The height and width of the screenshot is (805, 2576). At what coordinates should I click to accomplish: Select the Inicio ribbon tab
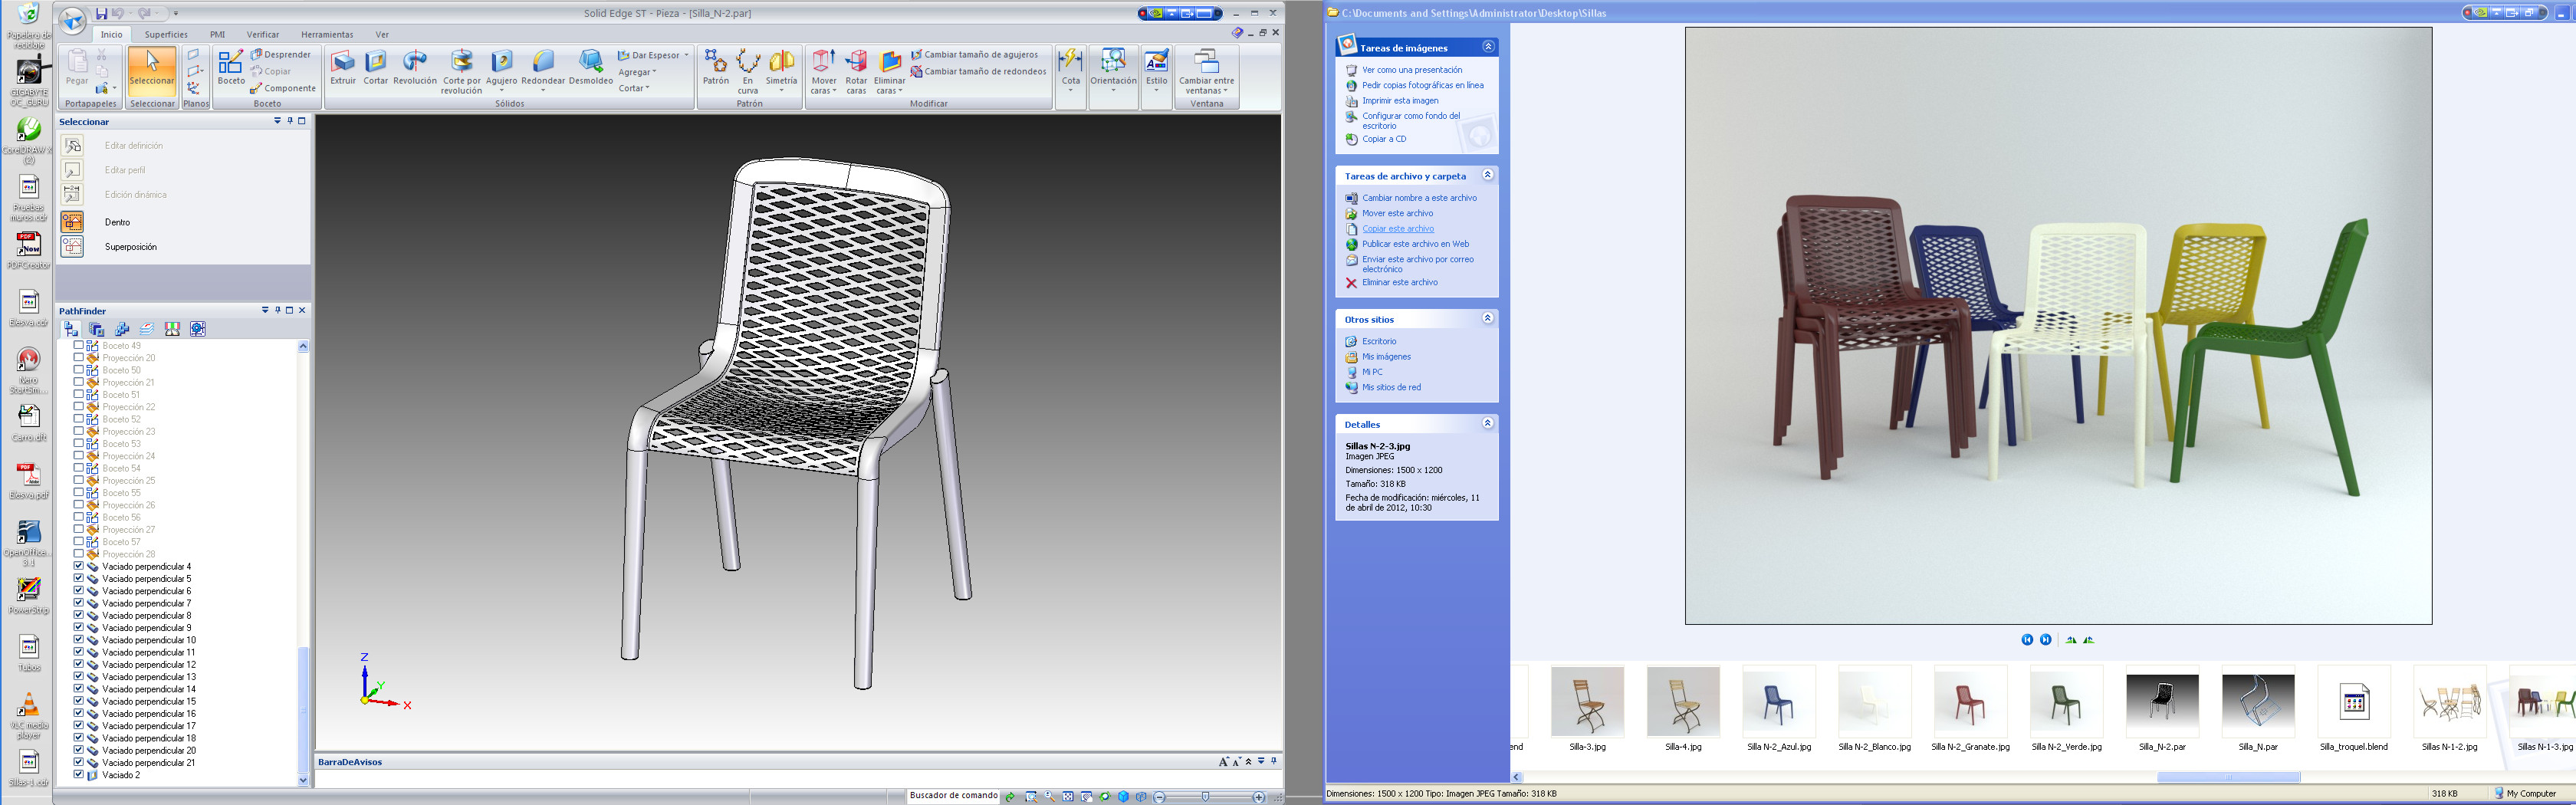click(111, 34)
